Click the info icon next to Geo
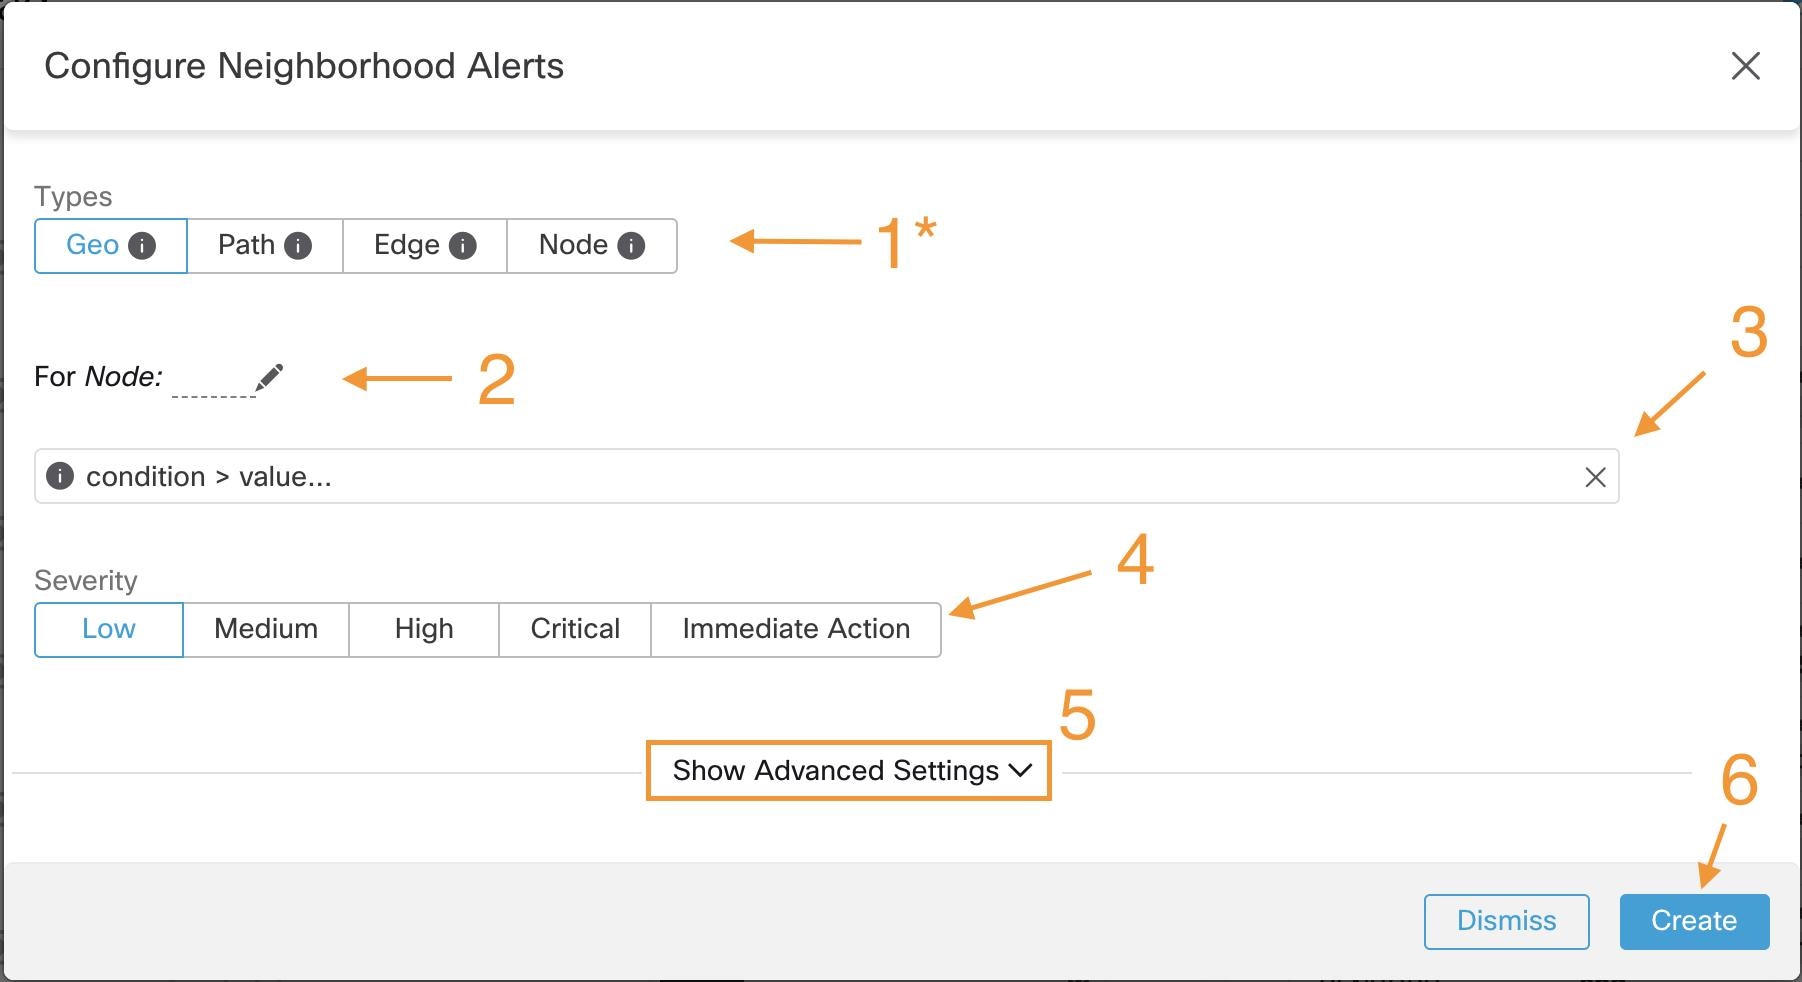Image resolution: width=1802 pixels, height=982 pixels. point(143,246)
